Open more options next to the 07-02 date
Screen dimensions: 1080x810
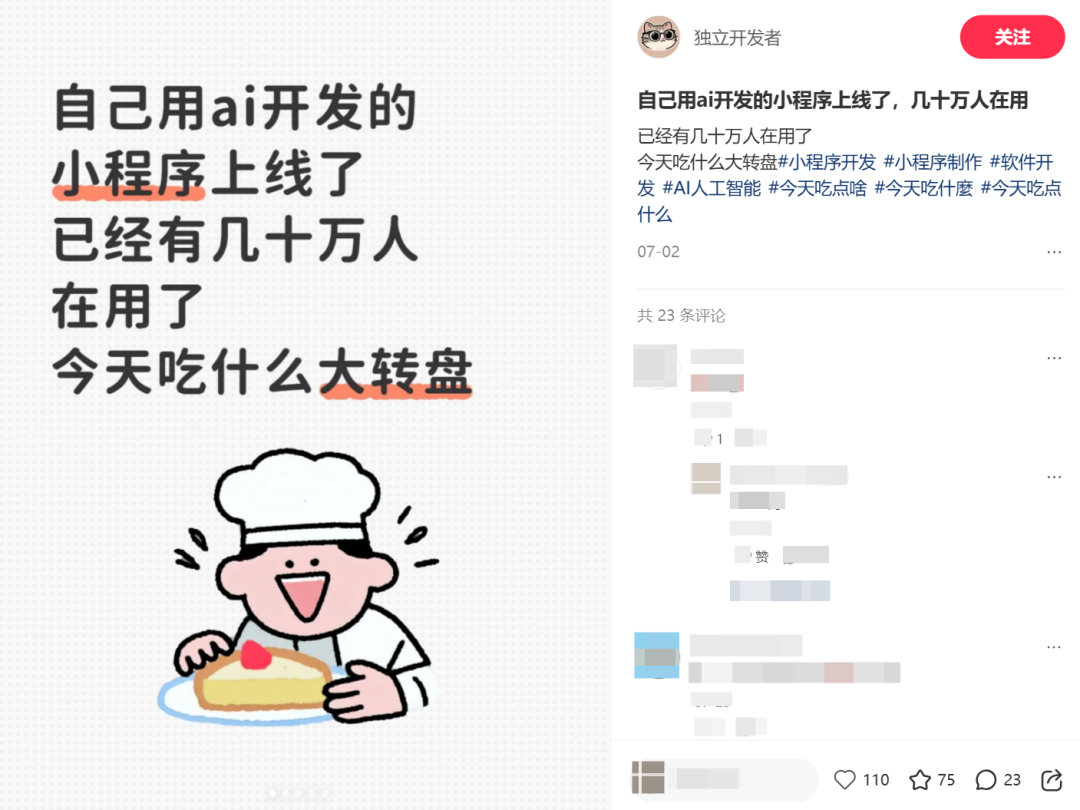(x=1054, y=252)
